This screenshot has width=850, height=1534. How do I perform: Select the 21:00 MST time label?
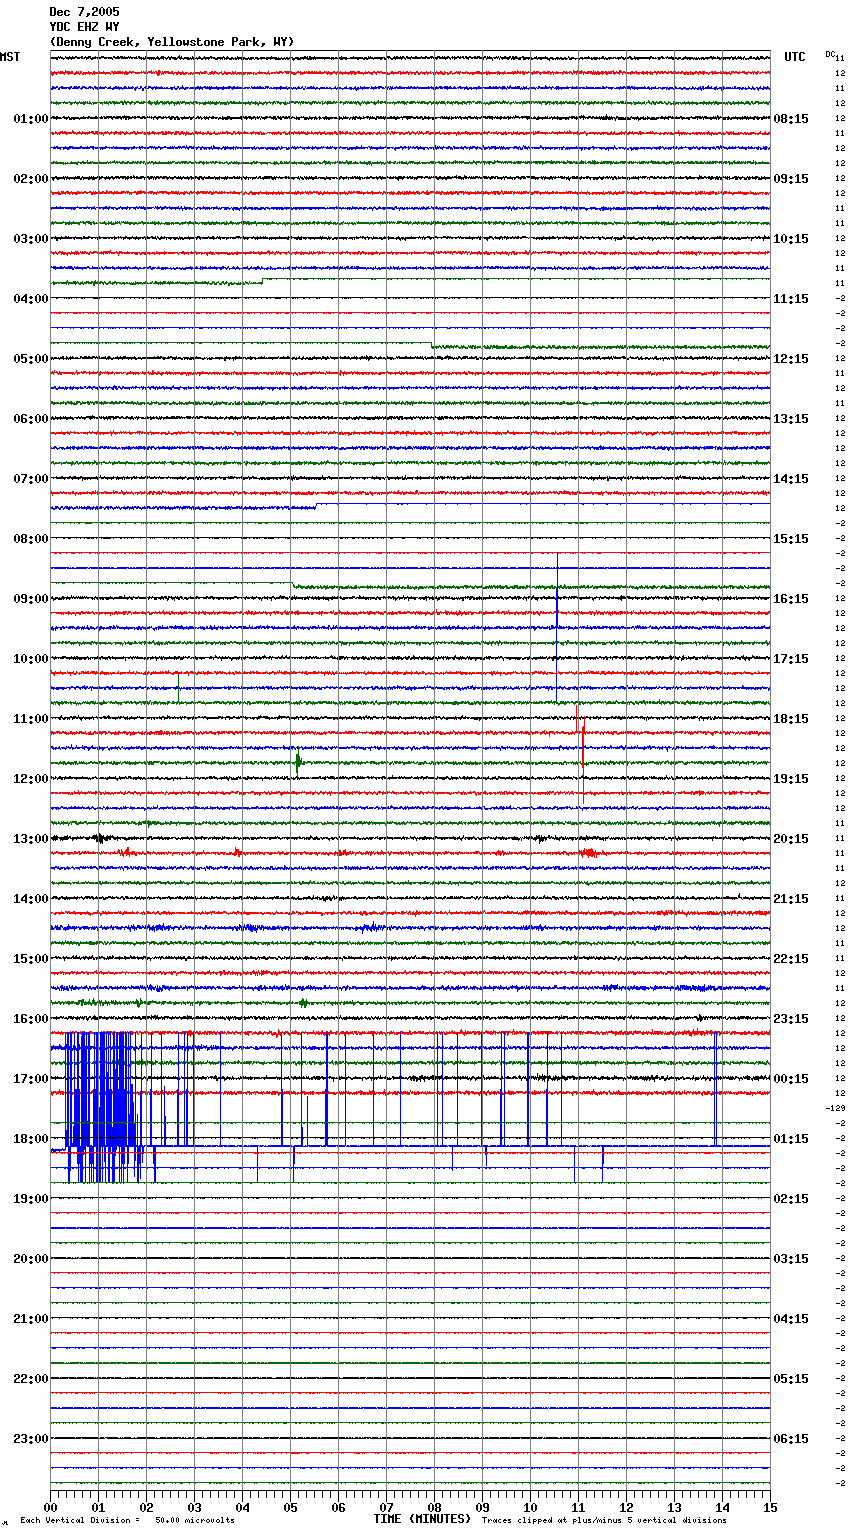(31, 1319)
